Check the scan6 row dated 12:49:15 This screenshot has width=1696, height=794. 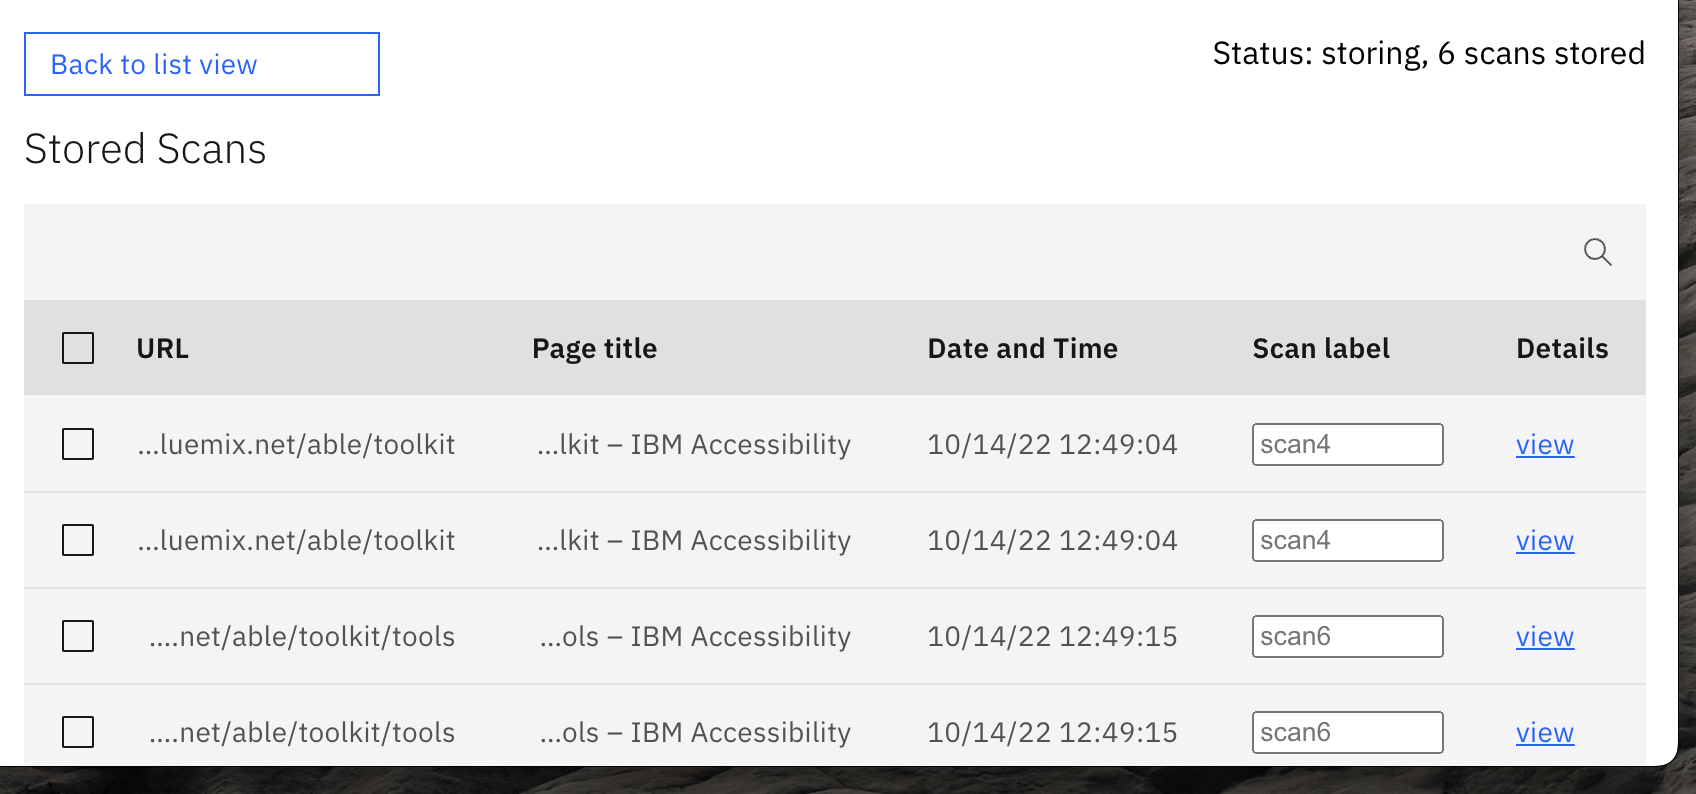[x=77, y=636]
